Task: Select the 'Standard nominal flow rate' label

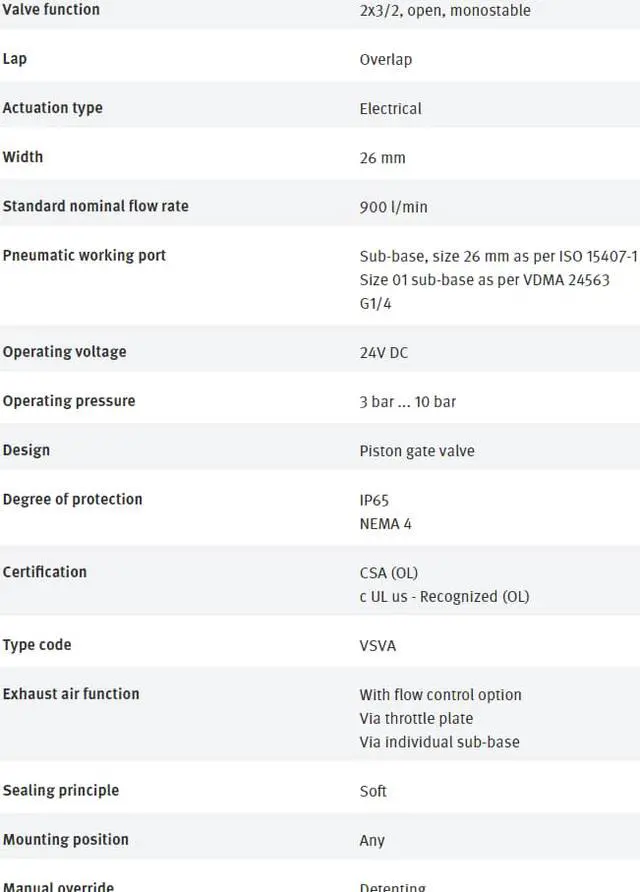Action: pyautogui.click(x=96, y=206)
